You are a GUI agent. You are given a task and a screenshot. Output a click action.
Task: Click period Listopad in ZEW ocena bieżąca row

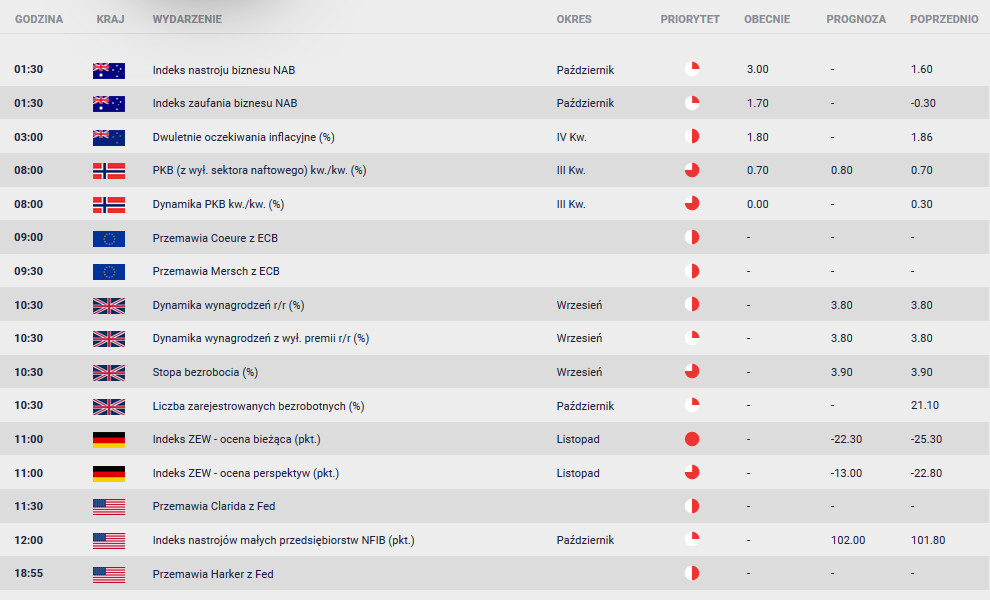click(578, 440)
